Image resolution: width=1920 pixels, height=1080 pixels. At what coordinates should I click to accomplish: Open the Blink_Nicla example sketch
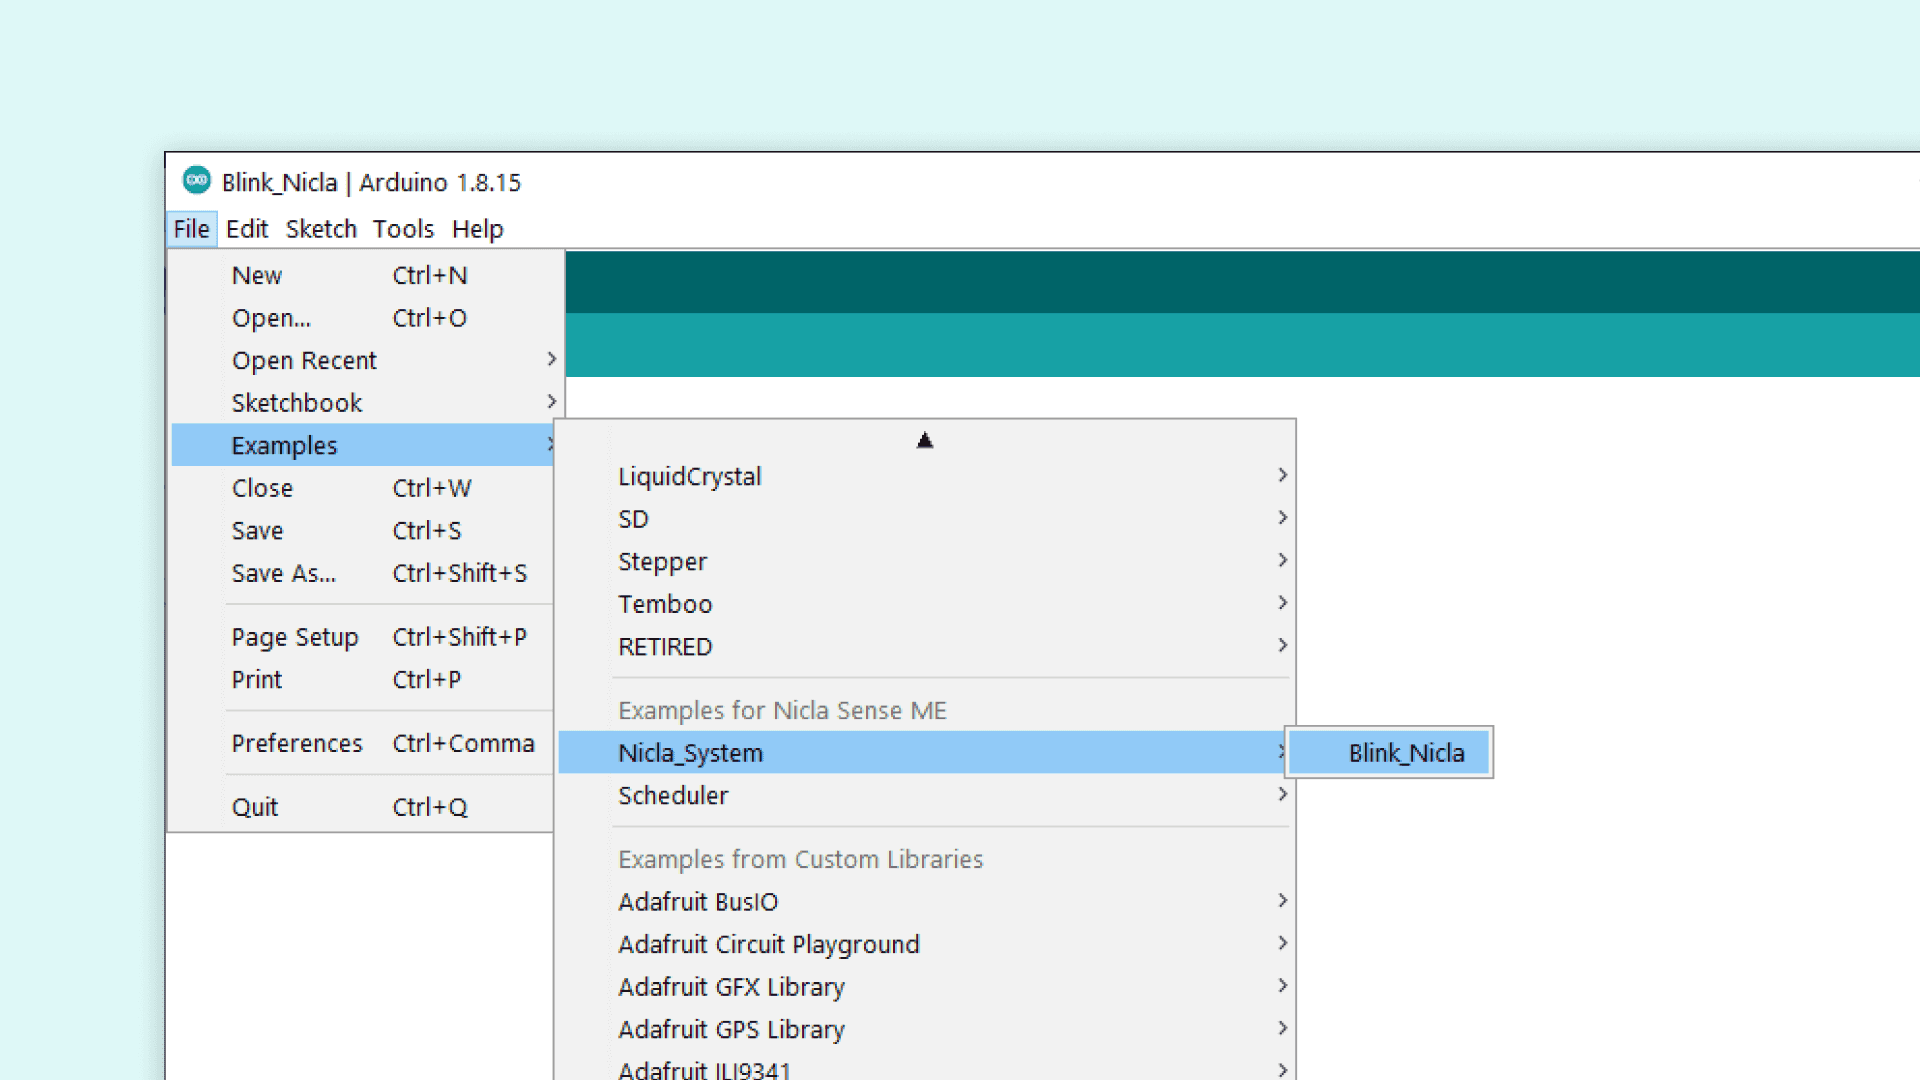coord(1405,753)
